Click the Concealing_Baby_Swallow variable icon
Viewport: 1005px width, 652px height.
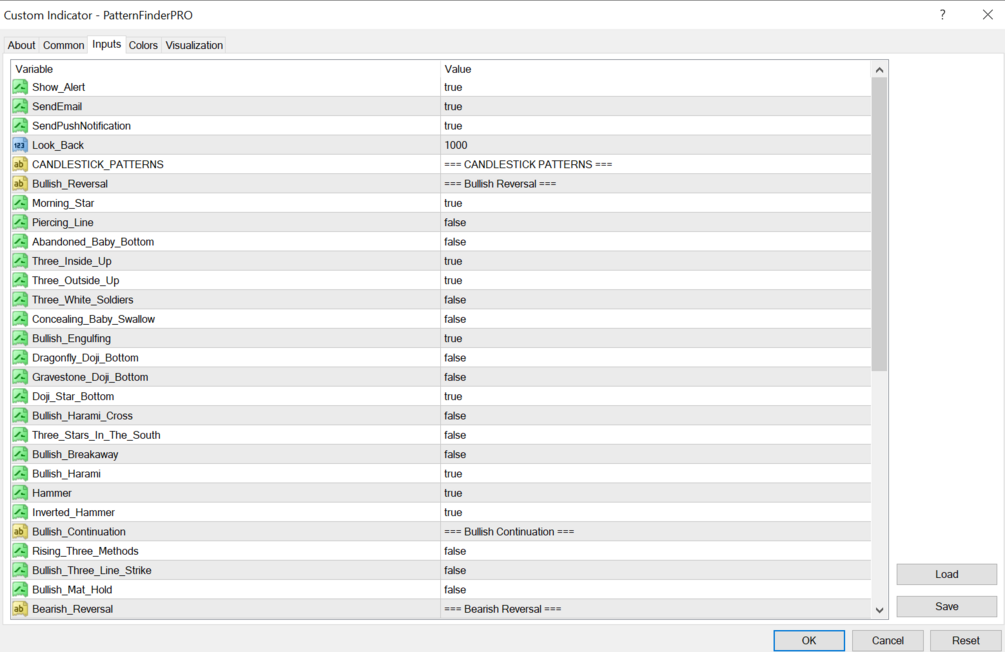(x=20, y=319)
